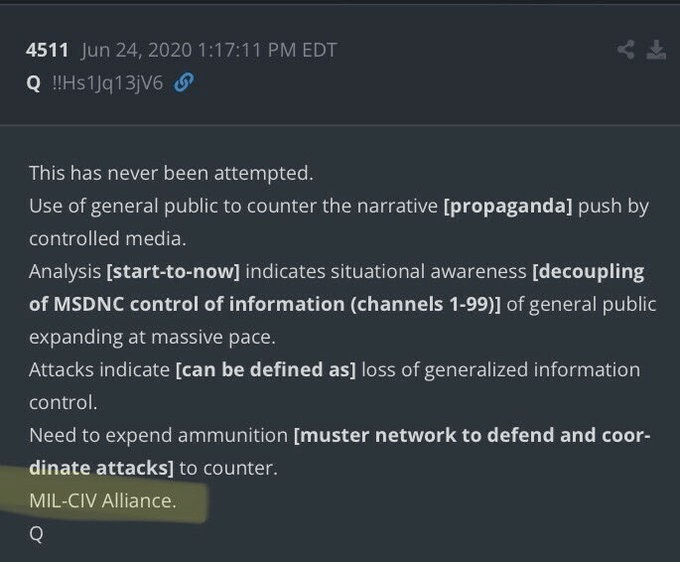
Task: Select the author name Q in header
Action: pos(32,84)
